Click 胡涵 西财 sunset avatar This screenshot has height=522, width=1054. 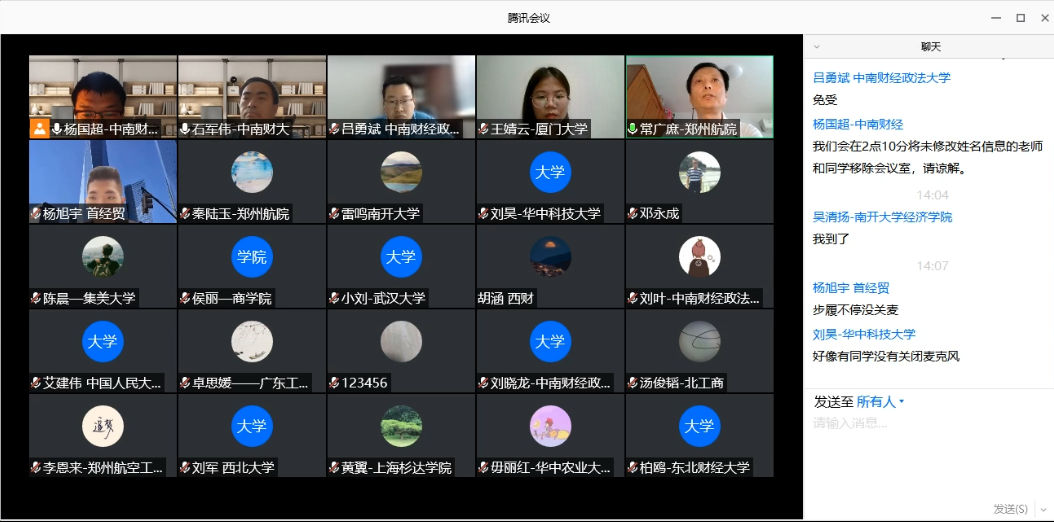pyautogui.click(x=551, y=257)
